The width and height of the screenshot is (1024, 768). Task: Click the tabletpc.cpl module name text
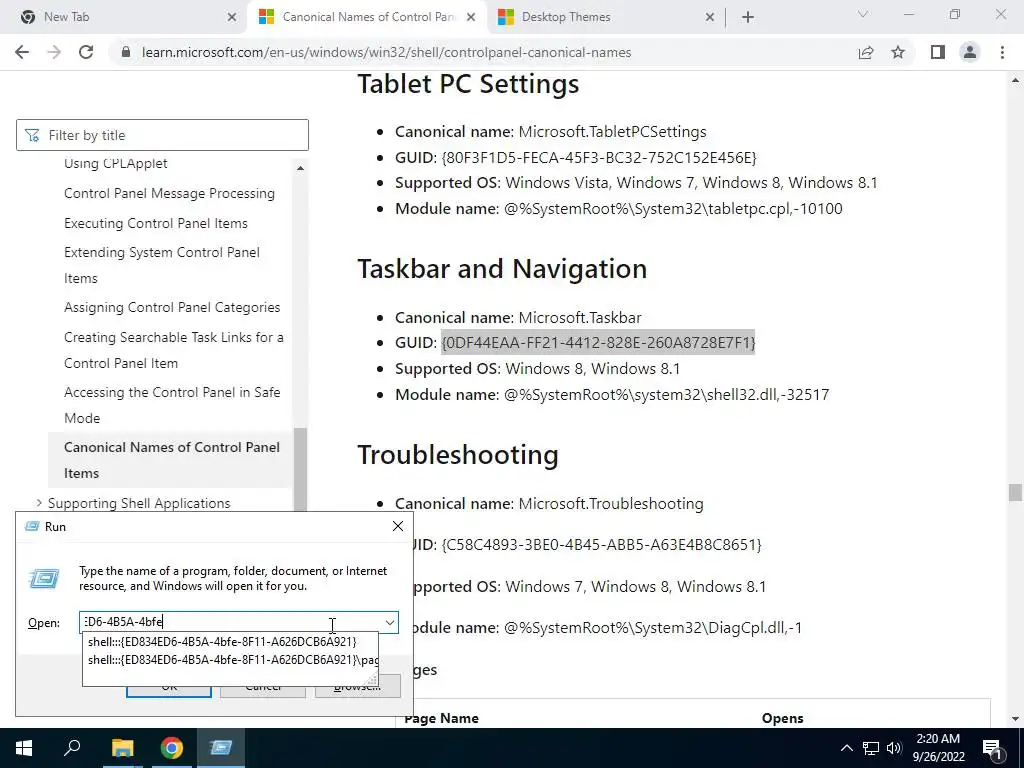coord(673,209)
